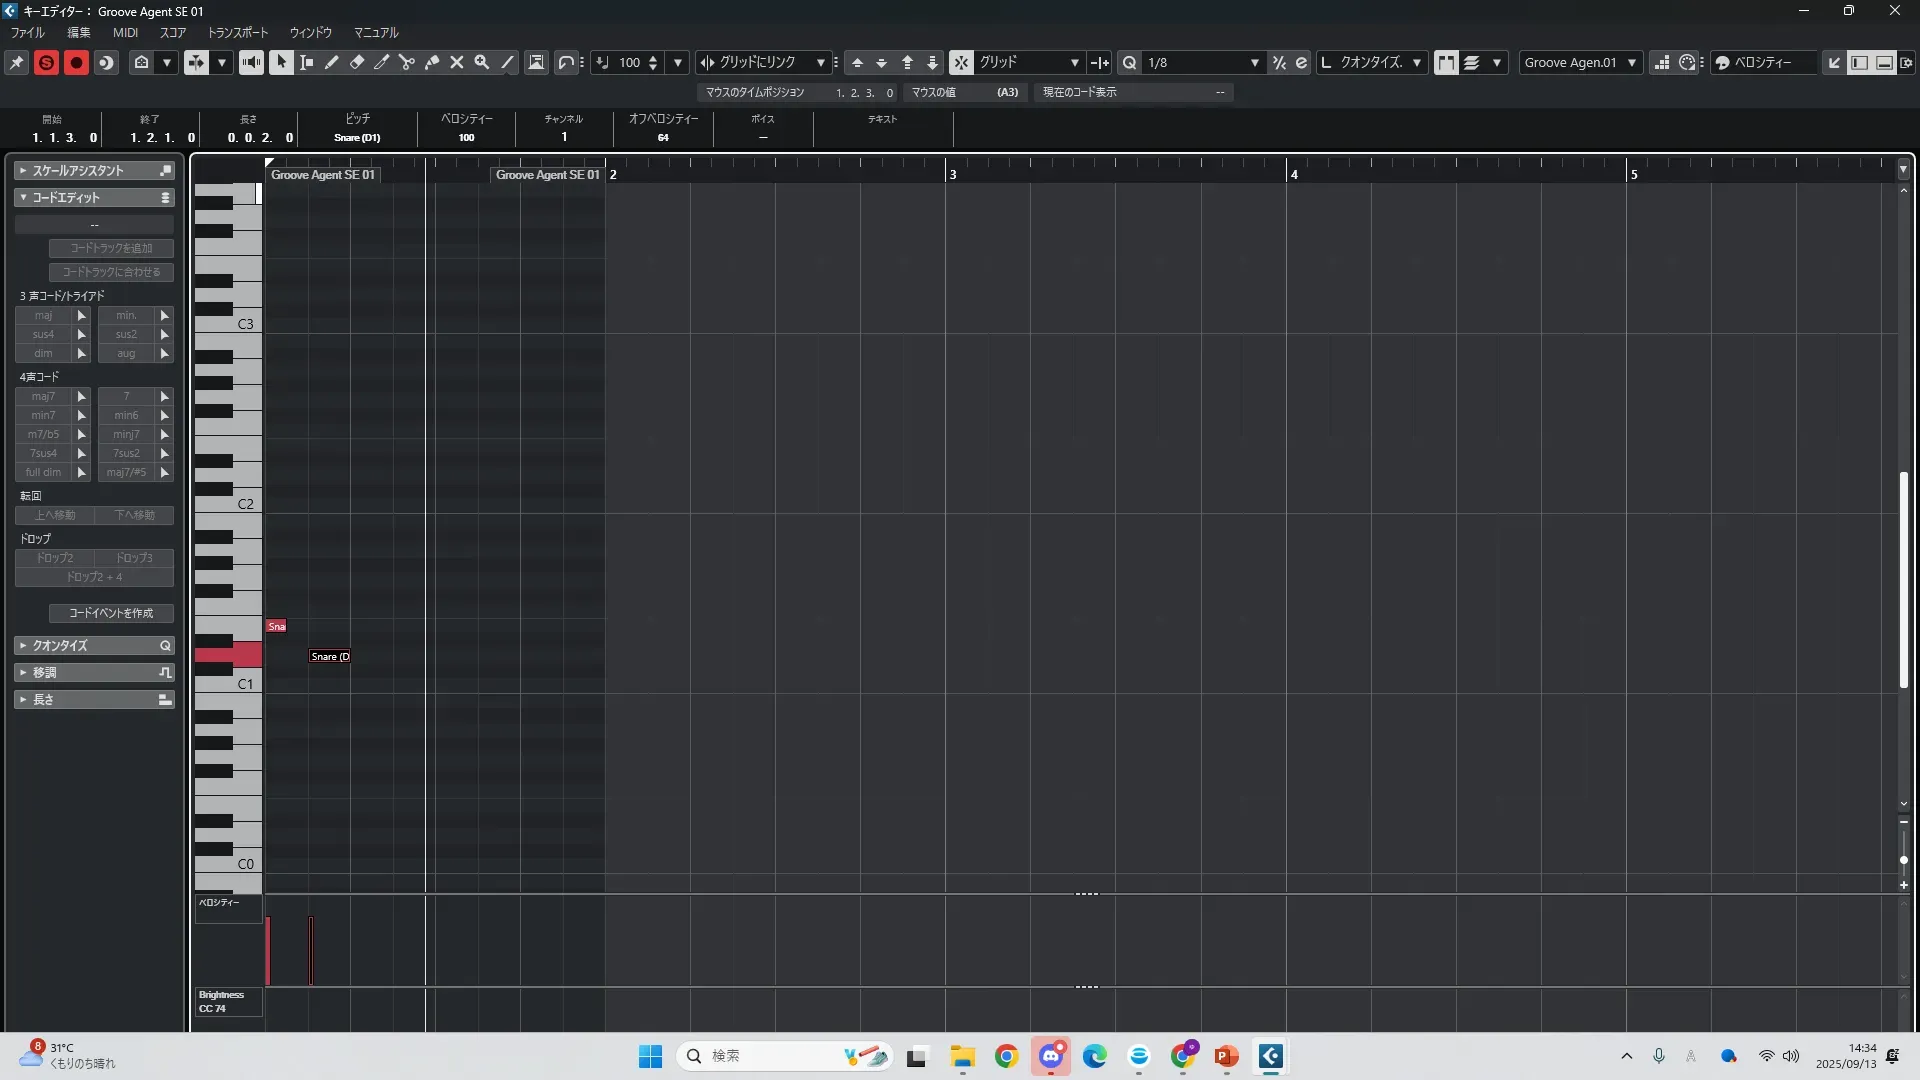This screenshot has height=1080, width=1920.
Task: Click the maj triad chord button
Action: click(x=43, y=315)
